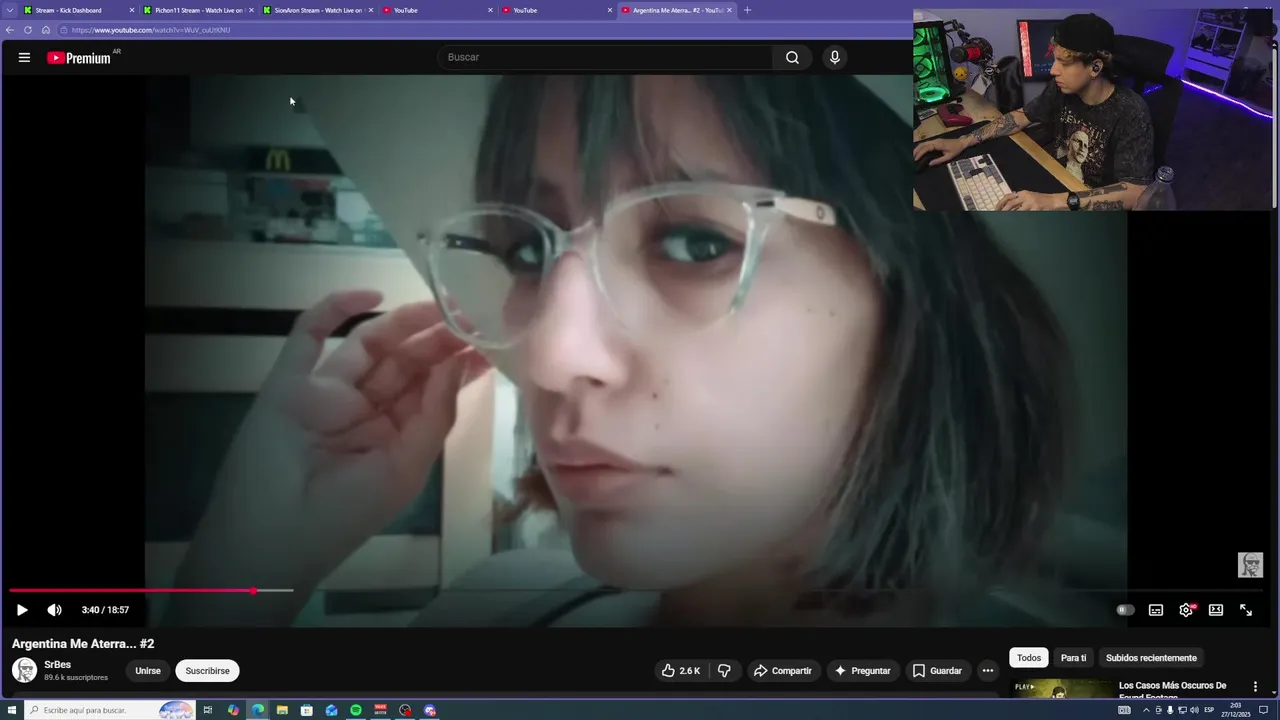Open the SrBes channel name link
1280x720 pixels.
pos(57,664)
